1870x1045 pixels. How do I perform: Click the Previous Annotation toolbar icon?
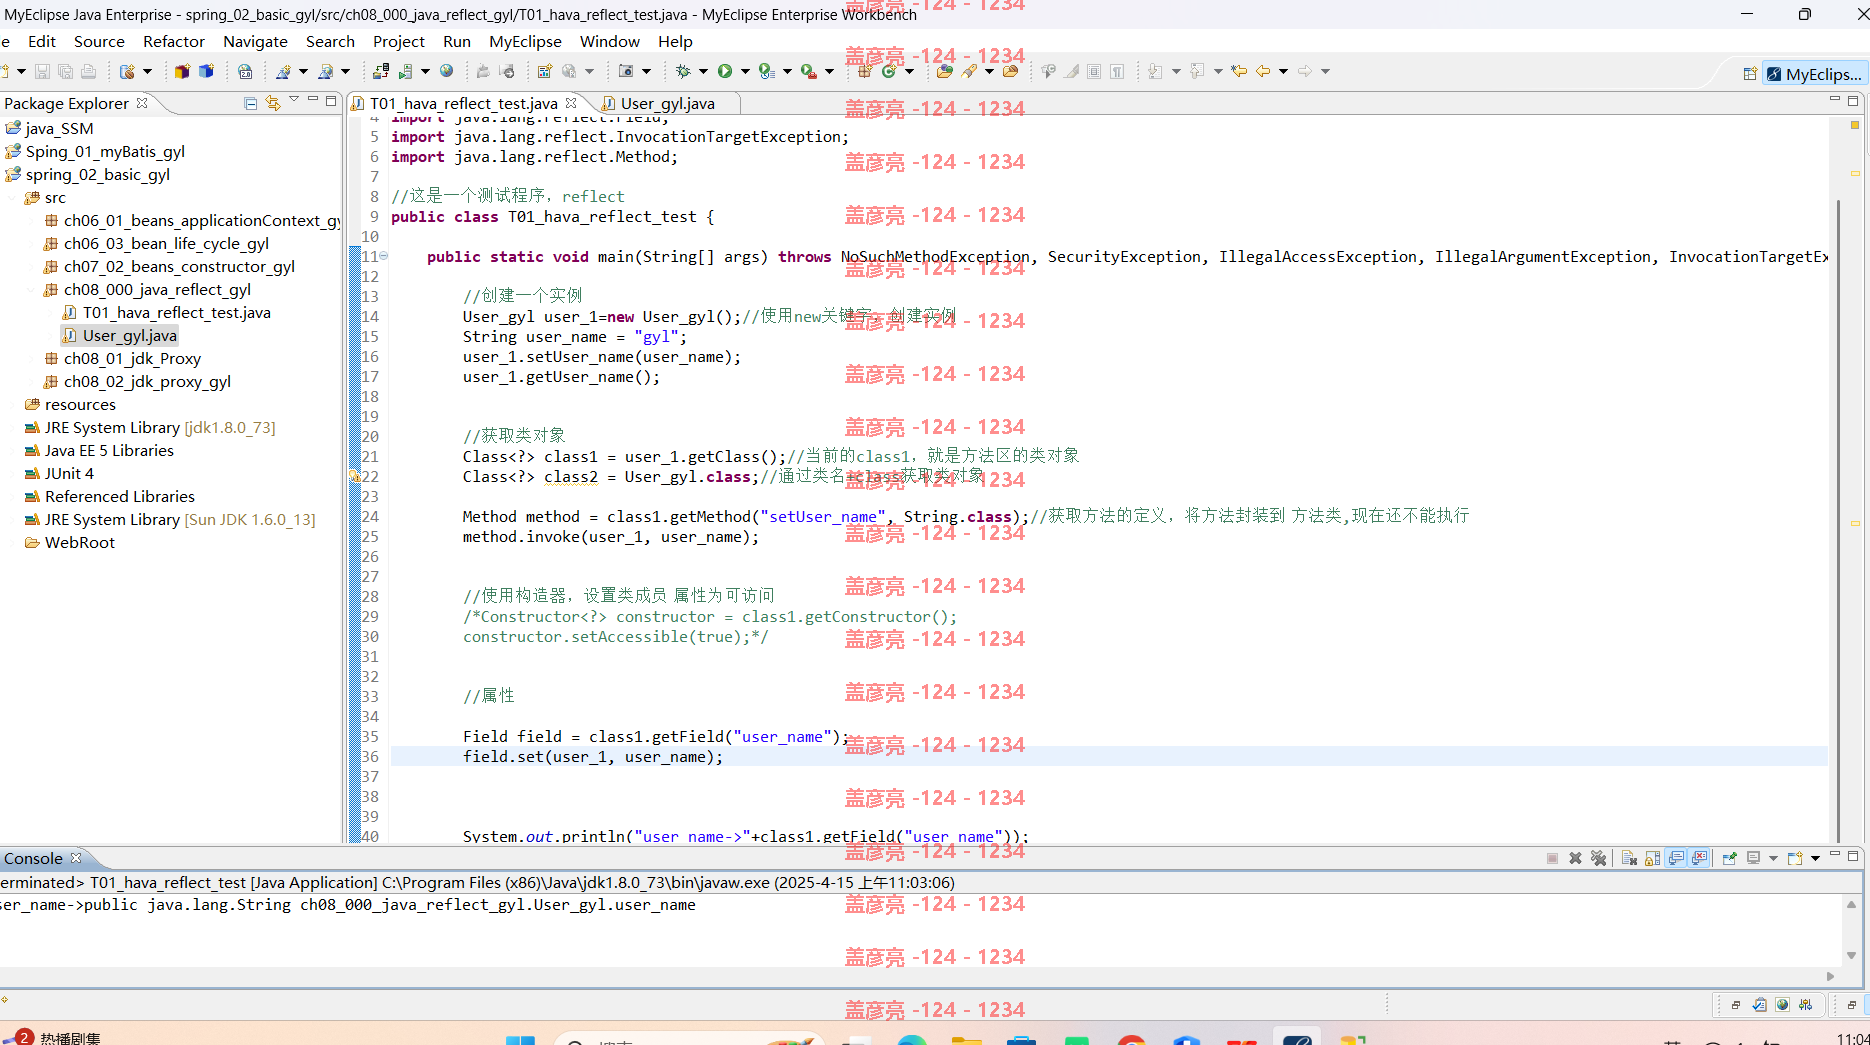[x=1198, y=71]
